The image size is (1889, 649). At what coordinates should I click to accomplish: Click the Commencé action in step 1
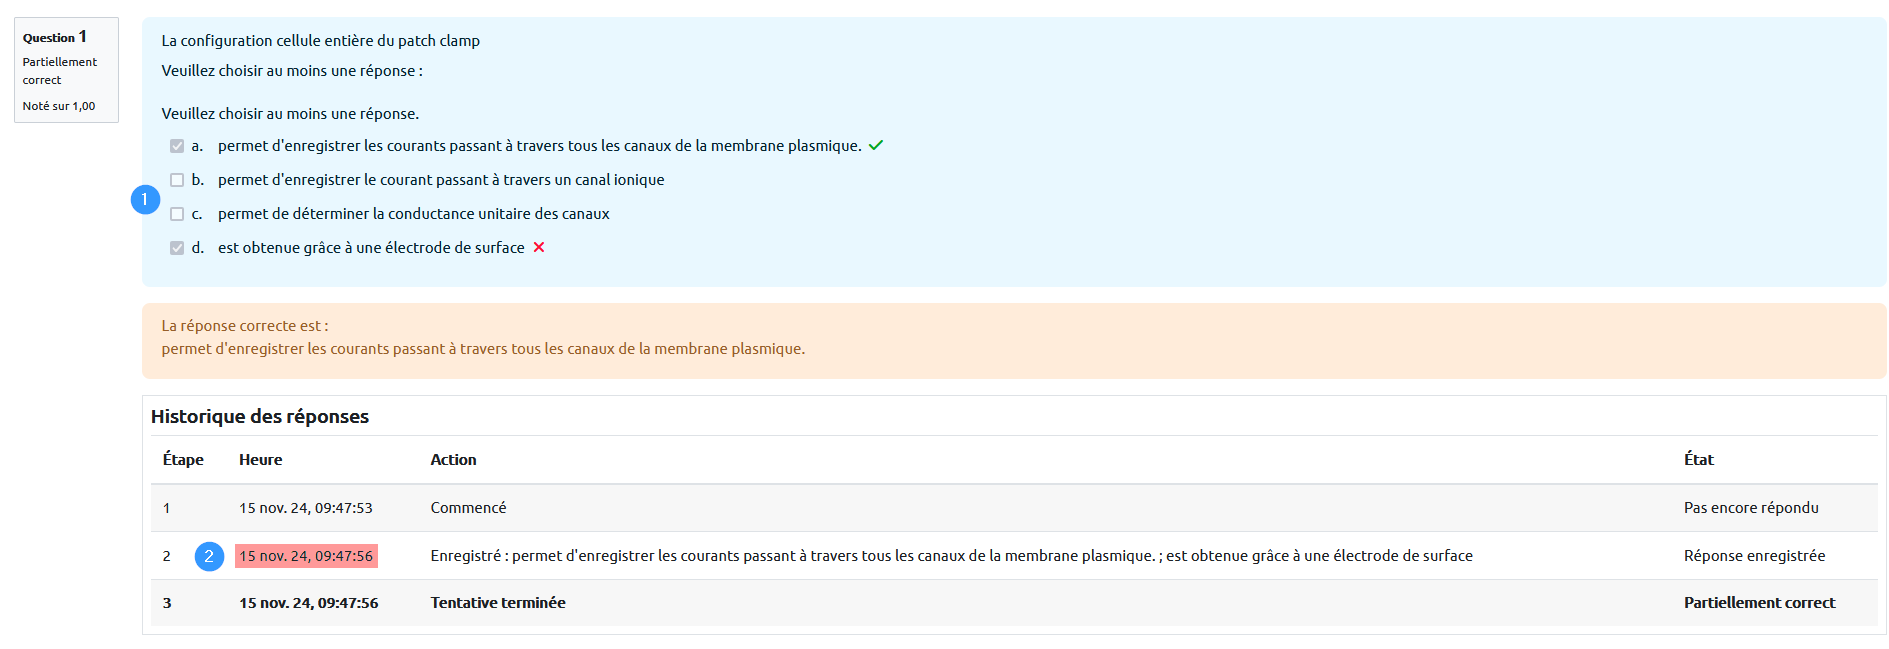point(468,508)
